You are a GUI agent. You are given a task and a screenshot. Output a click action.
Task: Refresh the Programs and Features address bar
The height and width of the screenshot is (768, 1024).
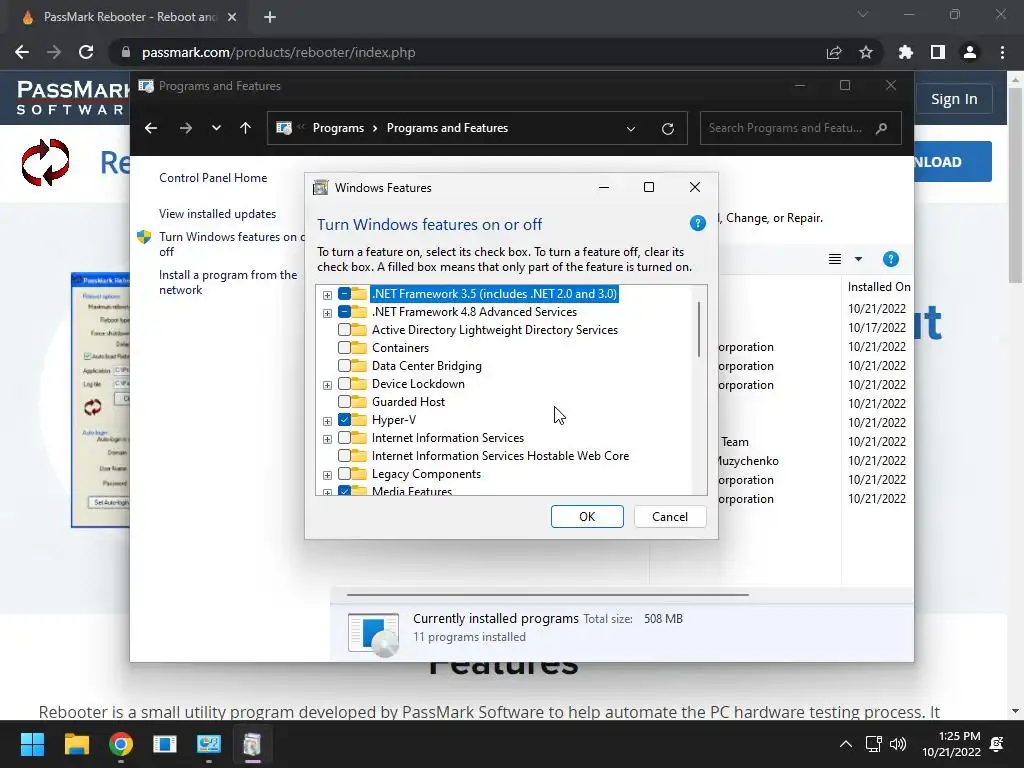click(667, 129)
